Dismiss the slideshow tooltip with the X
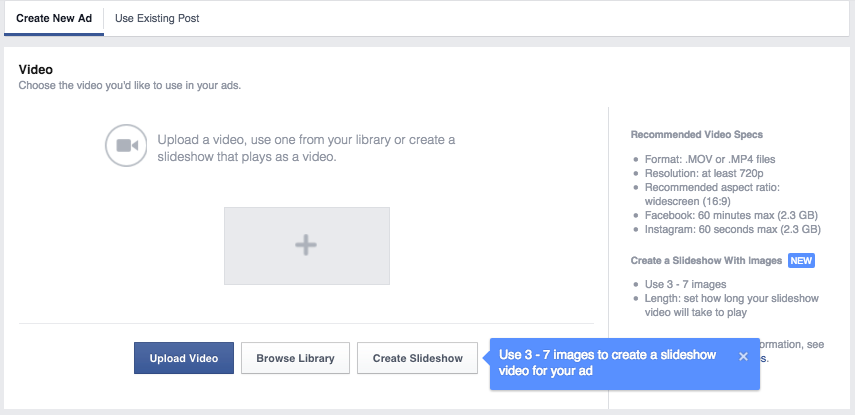The width and height of the screenshot is (855, 415). [743, 356]
